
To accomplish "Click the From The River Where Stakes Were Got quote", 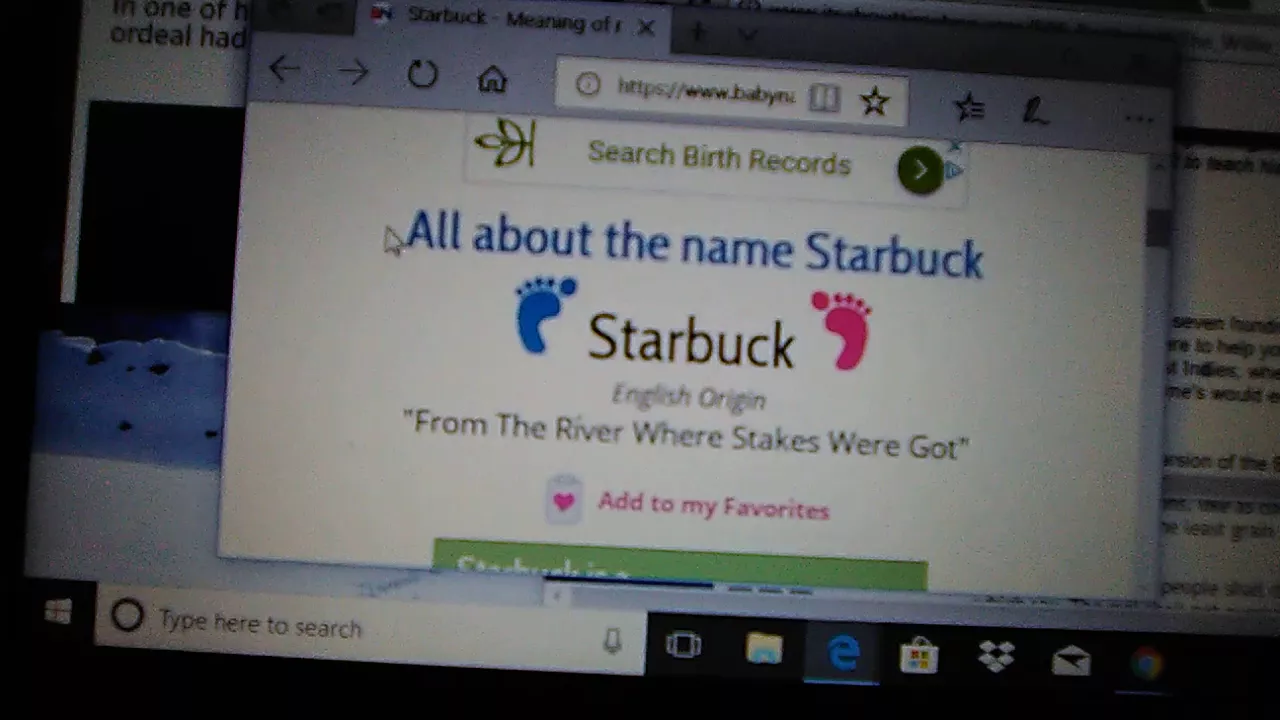I will click(686, 436).
